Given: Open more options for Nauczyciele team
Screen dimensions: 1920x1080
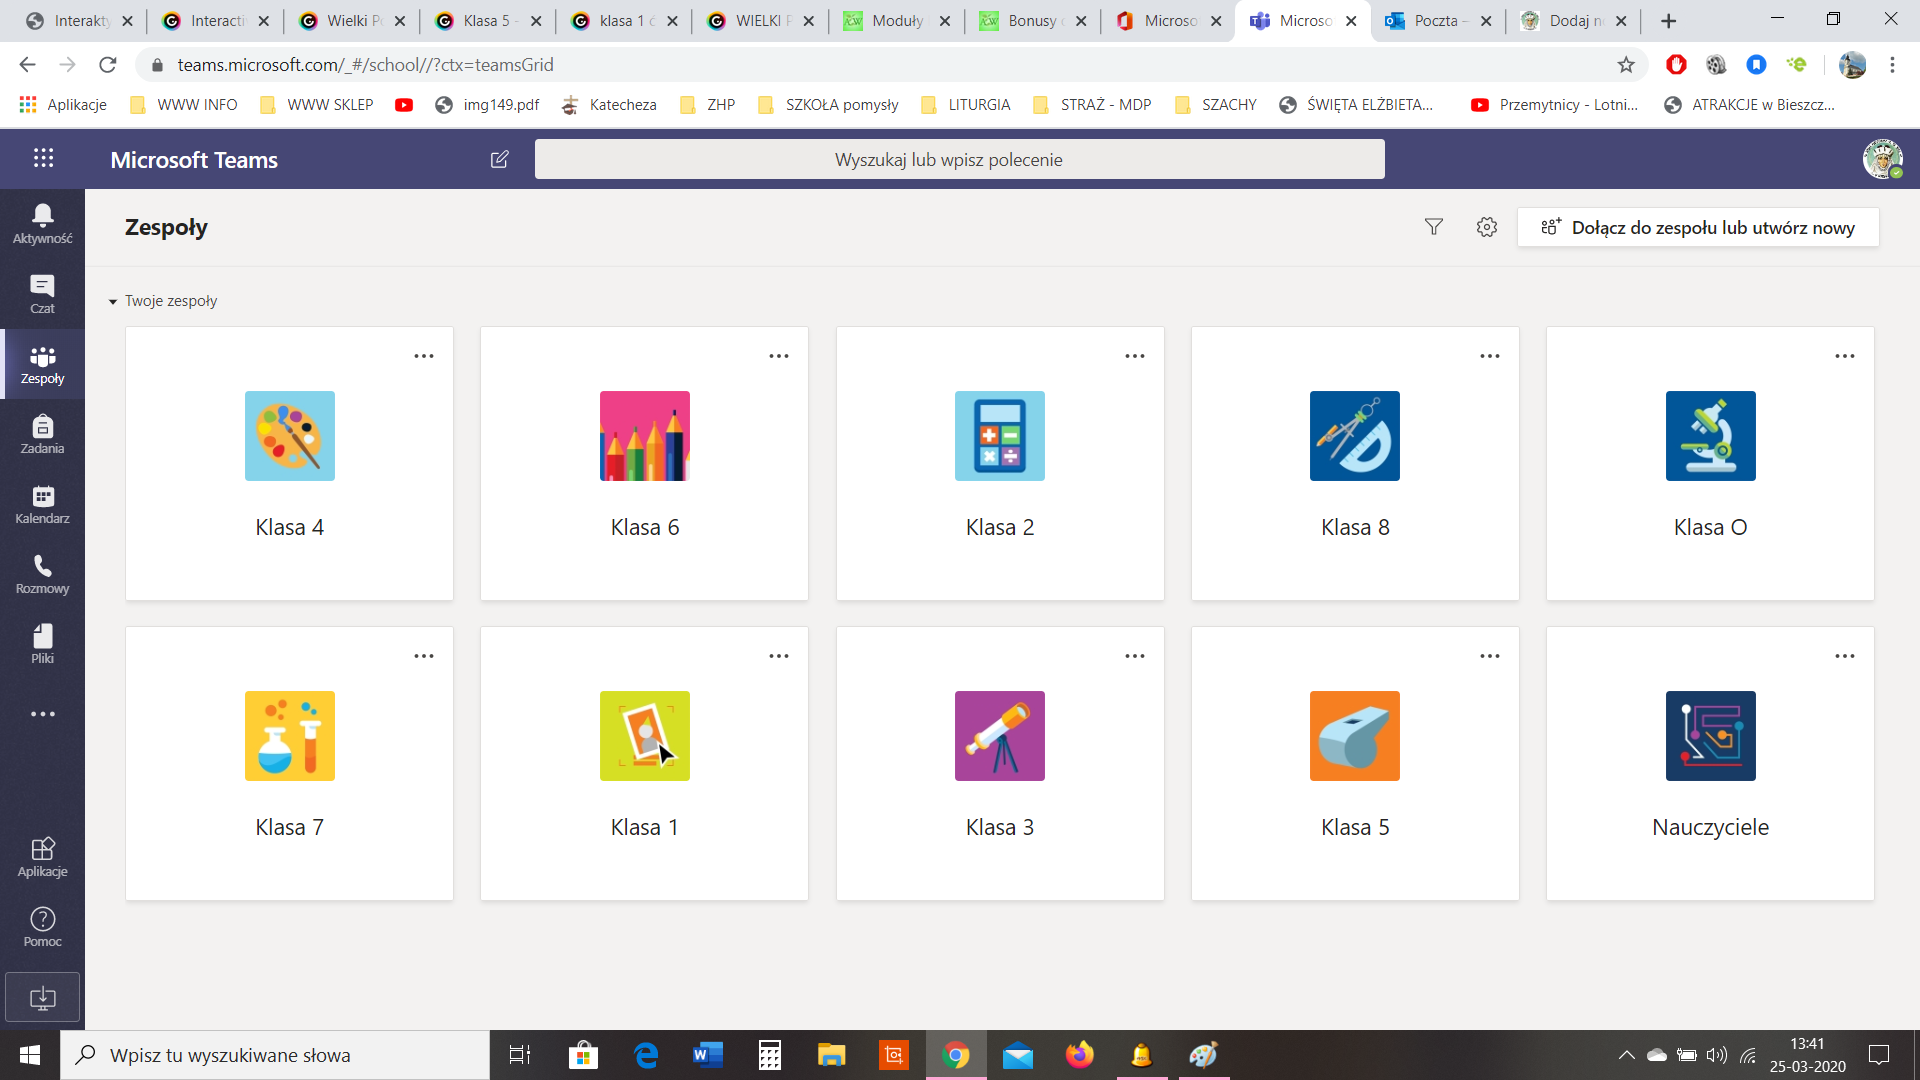Looking at the screenshot, I should point(1844,656).
